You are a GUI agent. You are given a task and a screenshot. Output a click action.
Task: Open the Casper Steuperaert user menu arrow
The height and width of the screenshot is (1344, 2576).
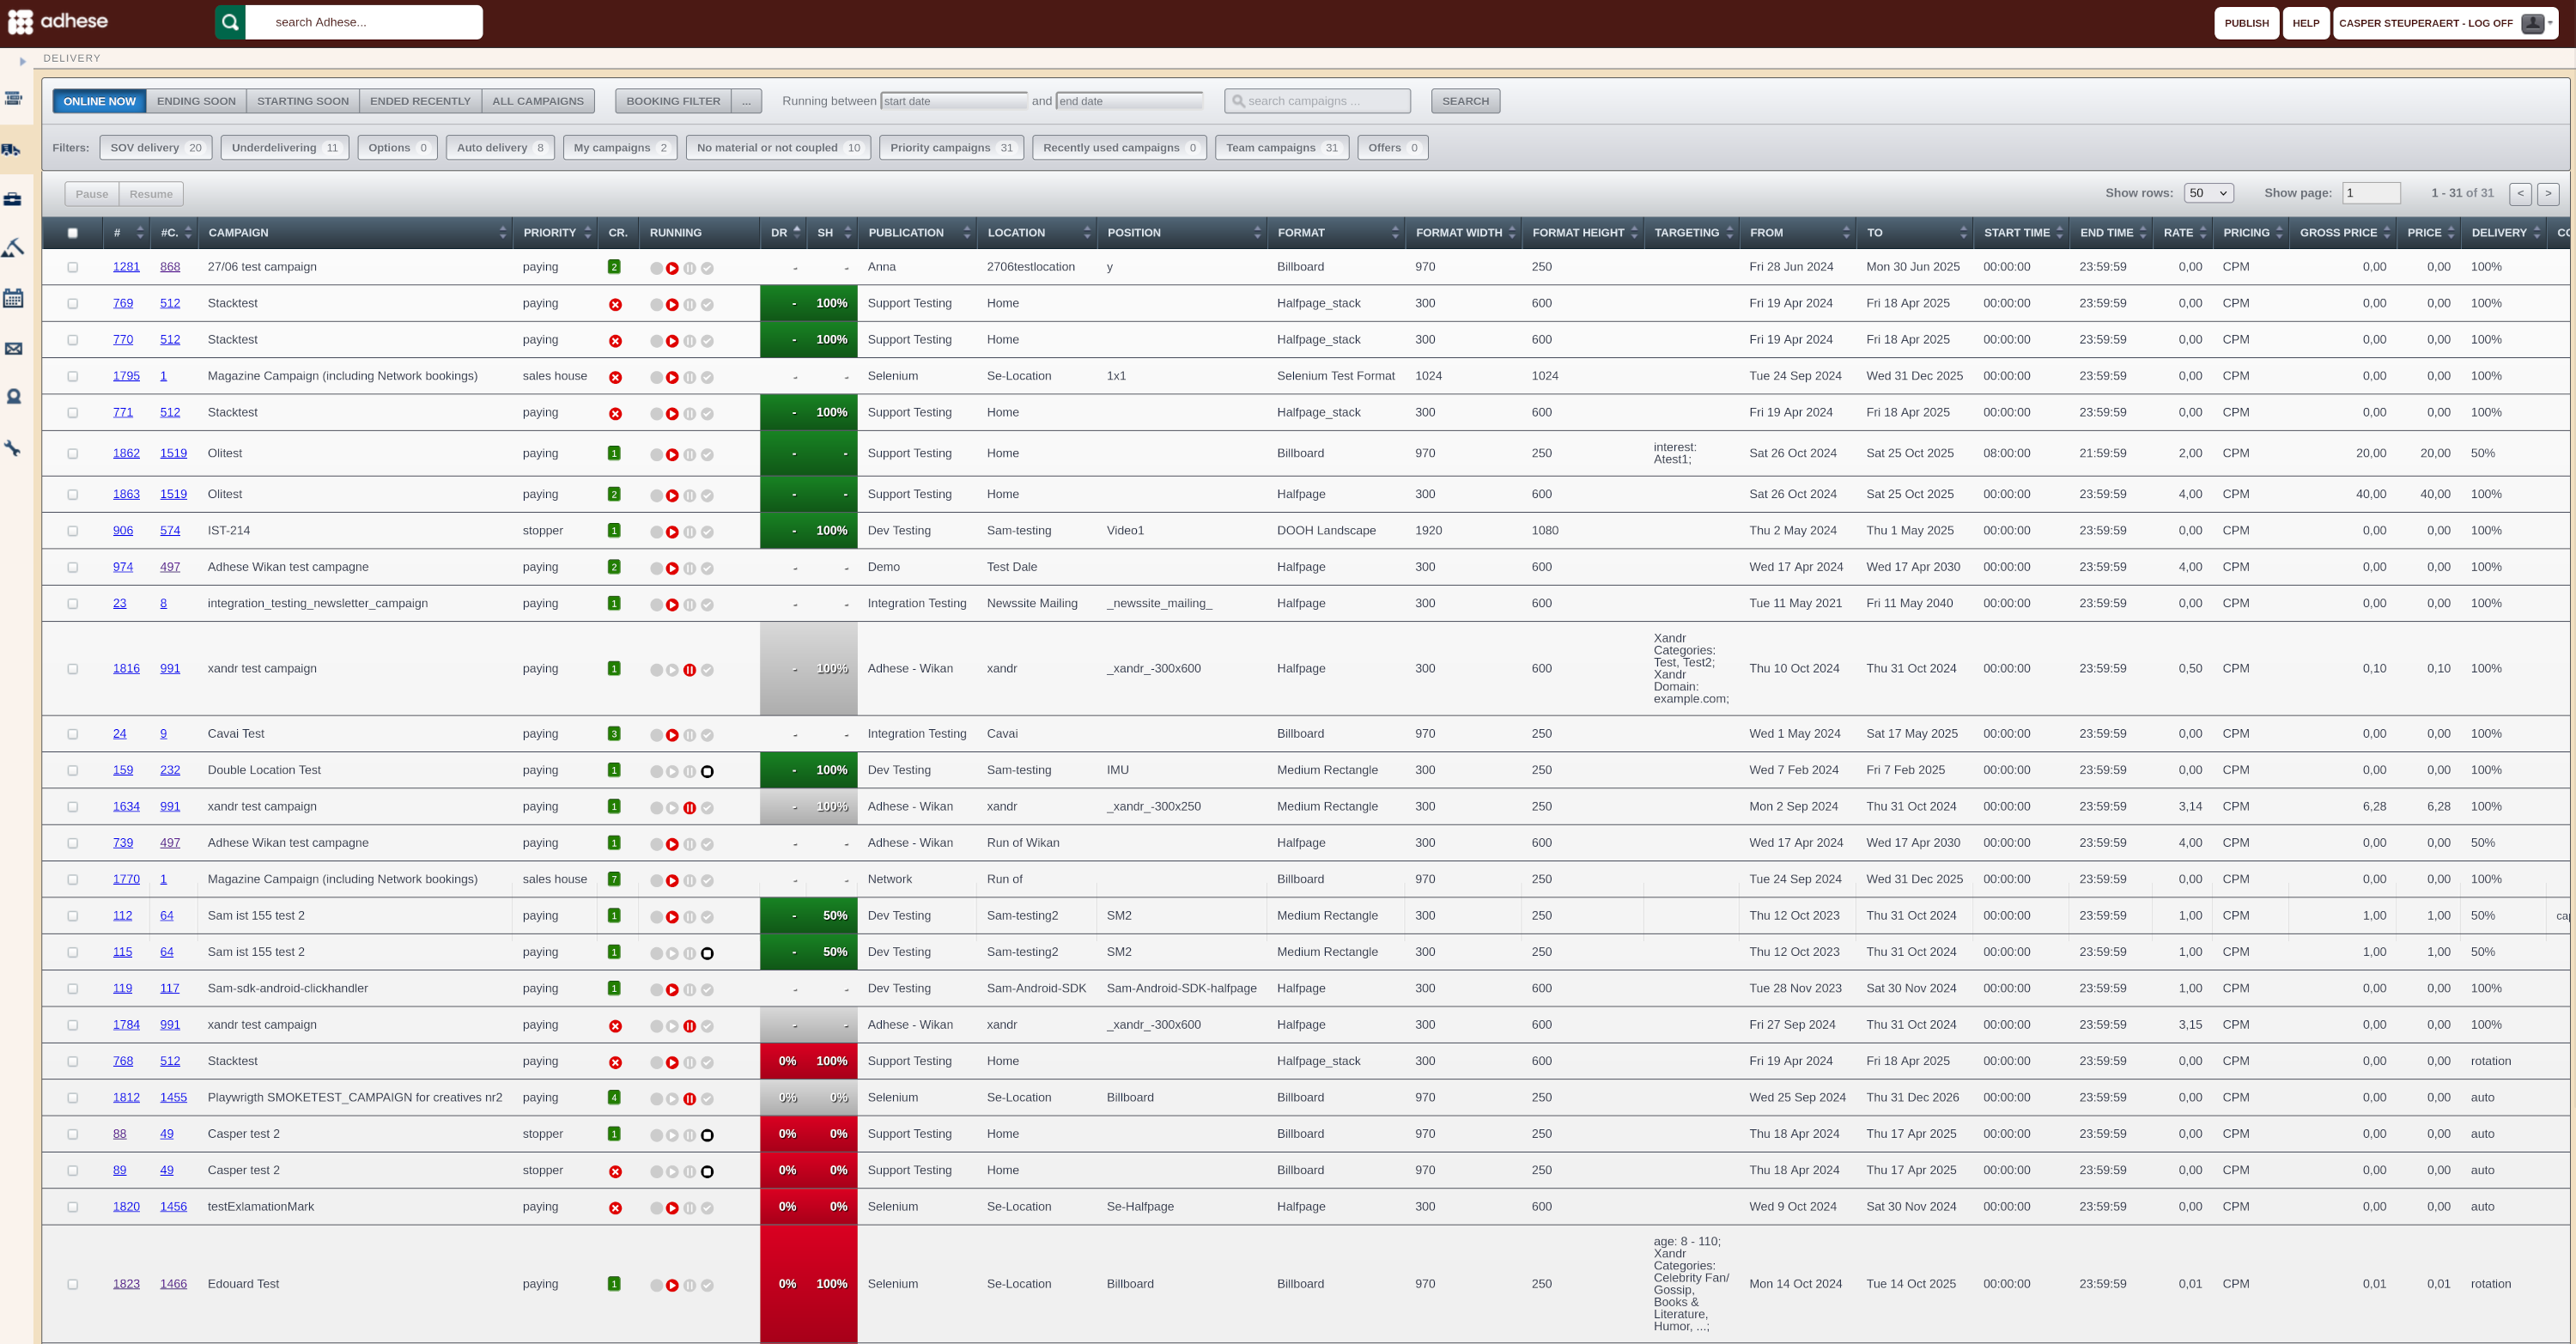click(x=2550, y=22)
